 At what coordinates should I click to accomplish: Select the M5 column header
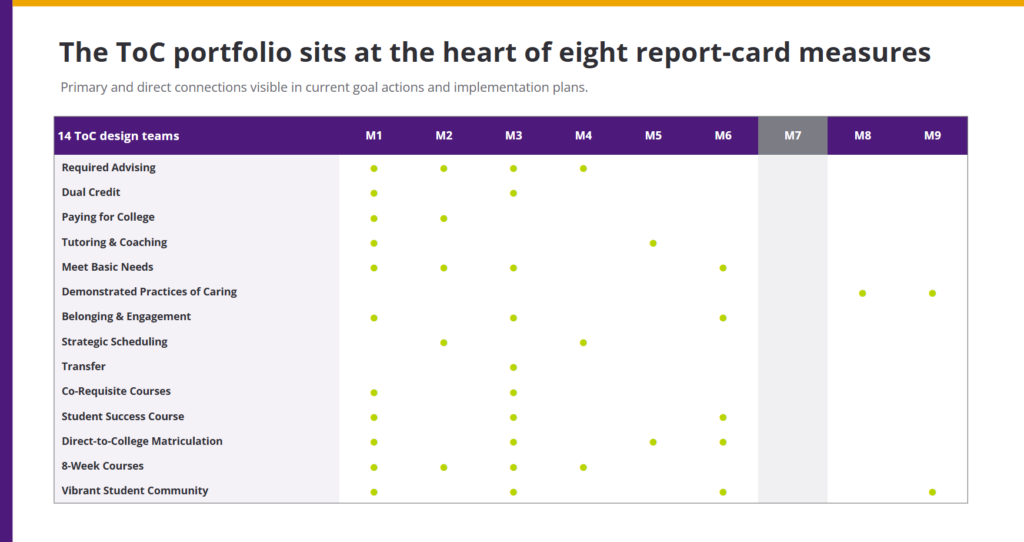[x=653, y=136]
